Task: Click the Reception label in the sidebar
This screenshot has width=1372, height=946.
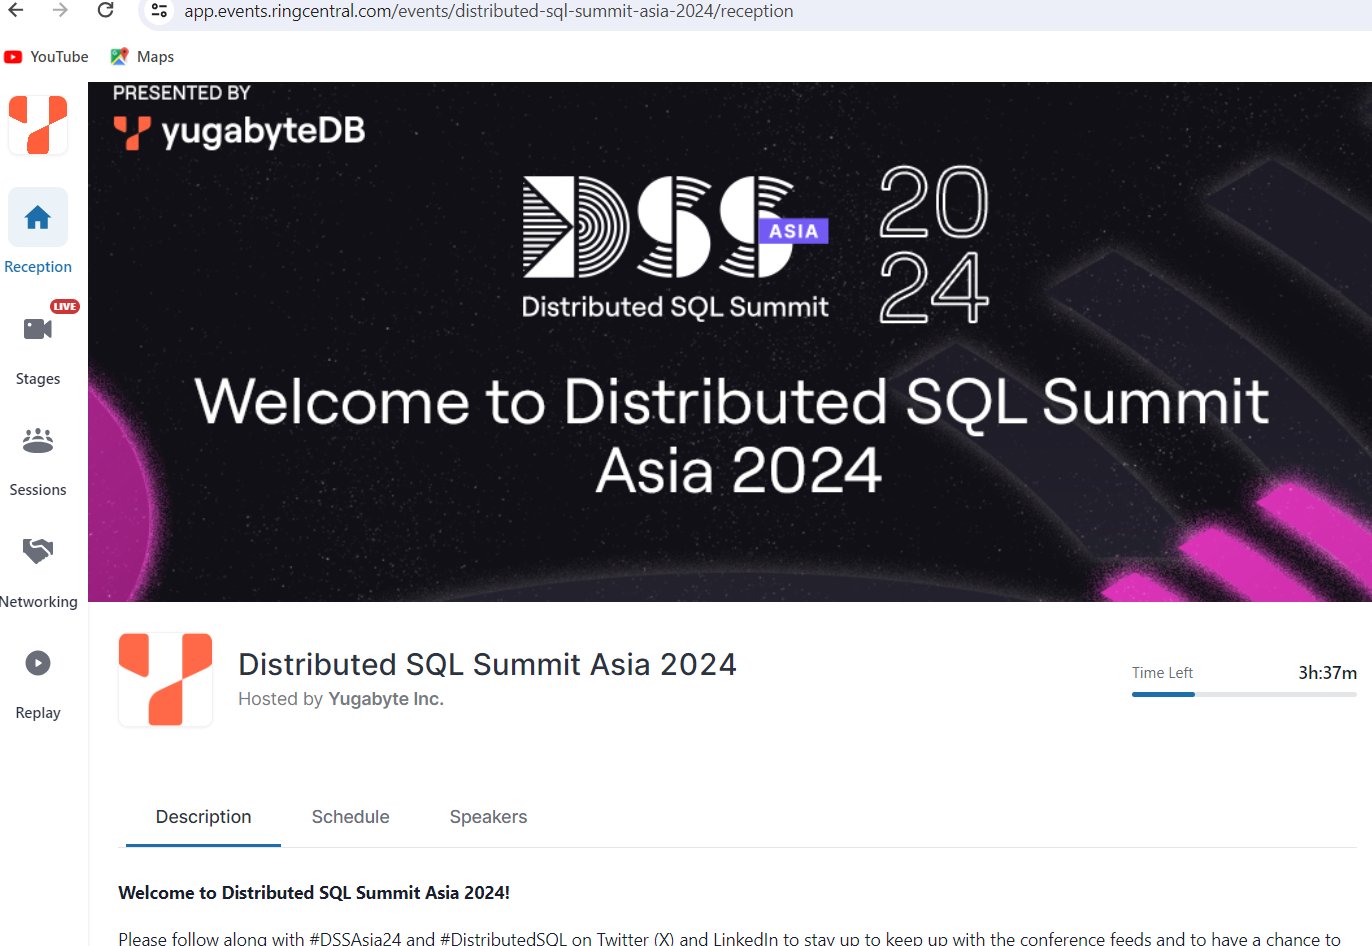Action: (x=38, y=267)
